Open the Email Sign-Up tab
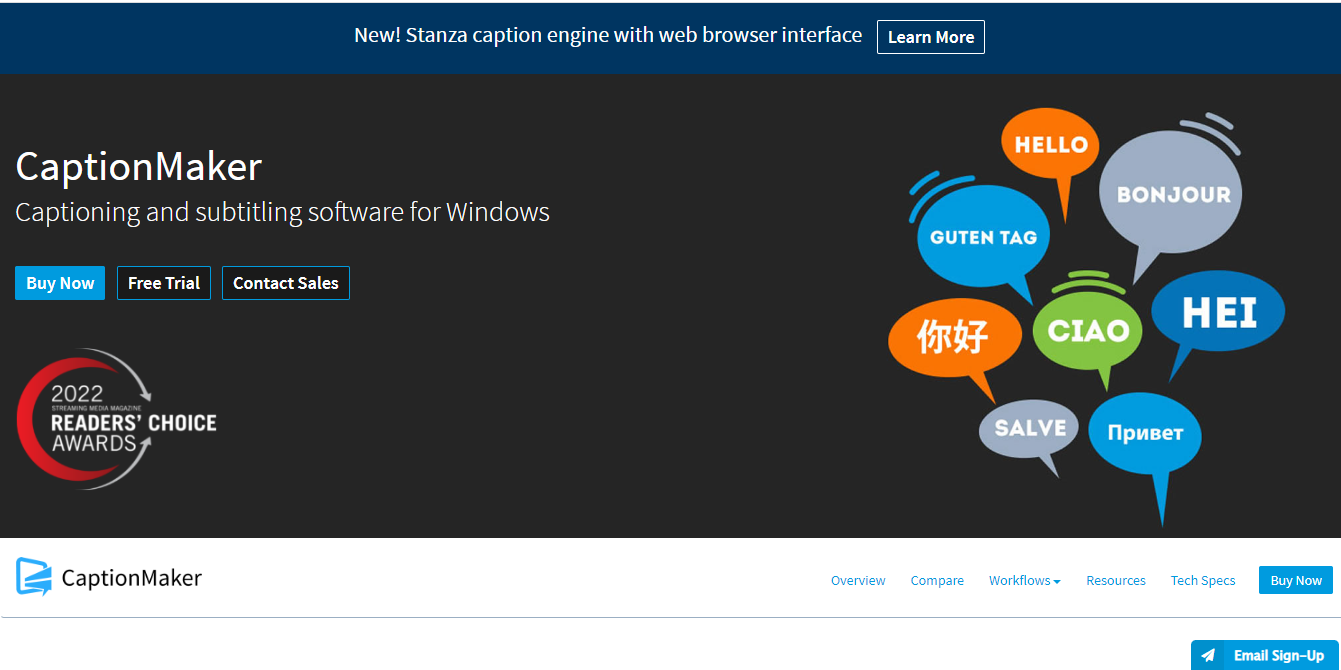The image size is (1341, 670). click(1265, 655)
